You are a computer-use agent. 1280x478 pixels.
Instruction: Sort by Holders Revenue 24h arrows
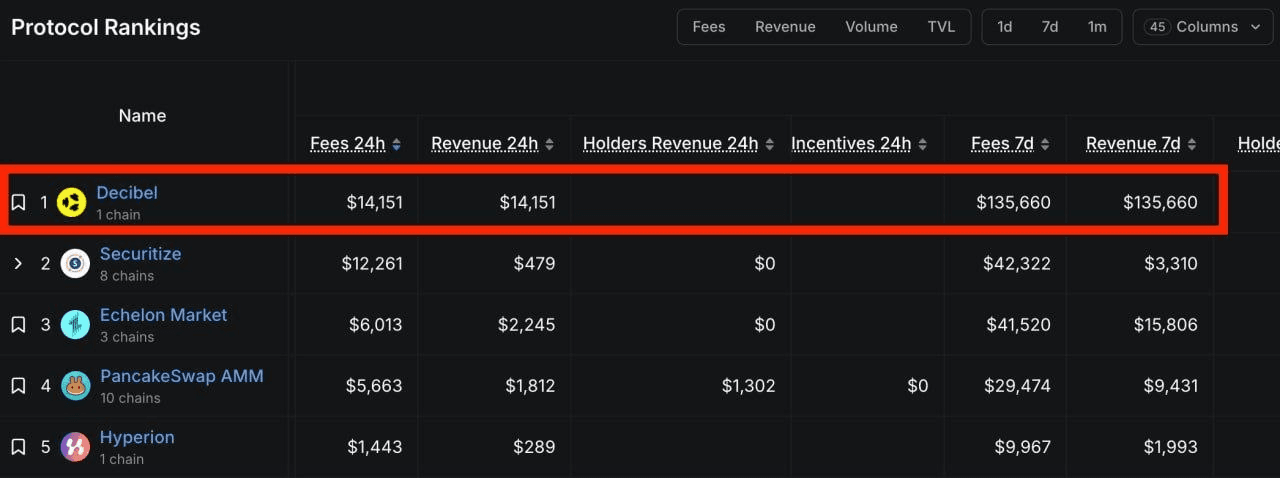pos(769,144)
